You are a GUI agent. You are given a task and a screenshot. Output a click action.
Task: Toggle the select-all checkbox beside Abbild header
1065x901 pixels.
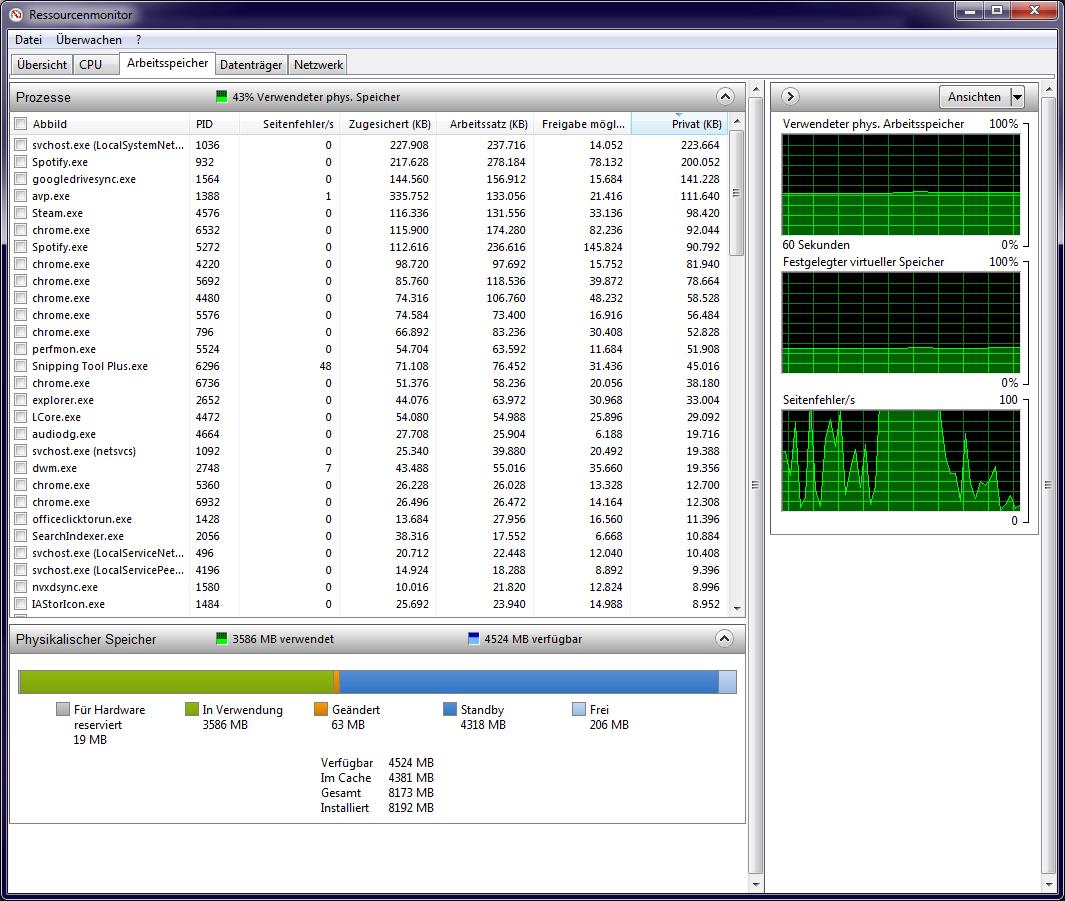[x=21, y=124]
